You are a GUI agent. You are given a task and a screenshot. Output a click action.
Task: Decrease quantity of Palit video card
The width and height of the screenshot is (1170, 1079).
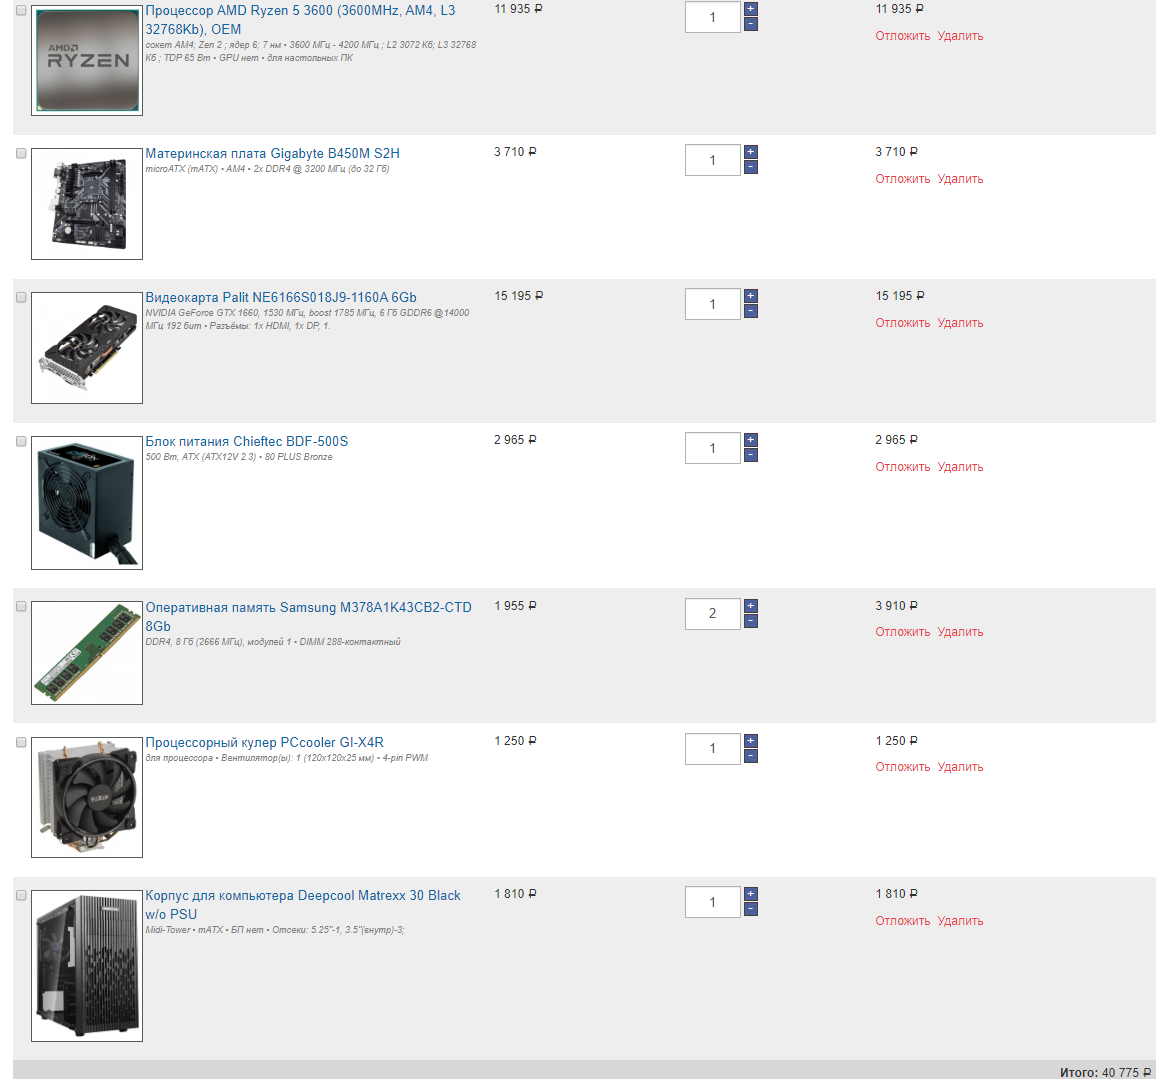pos(751,311)
